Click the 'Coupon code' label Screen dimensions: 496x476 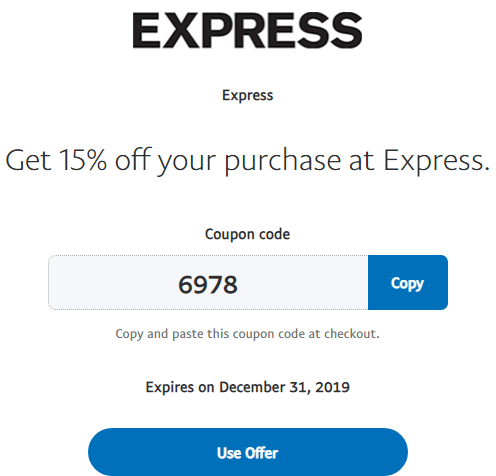click(247, 234)
